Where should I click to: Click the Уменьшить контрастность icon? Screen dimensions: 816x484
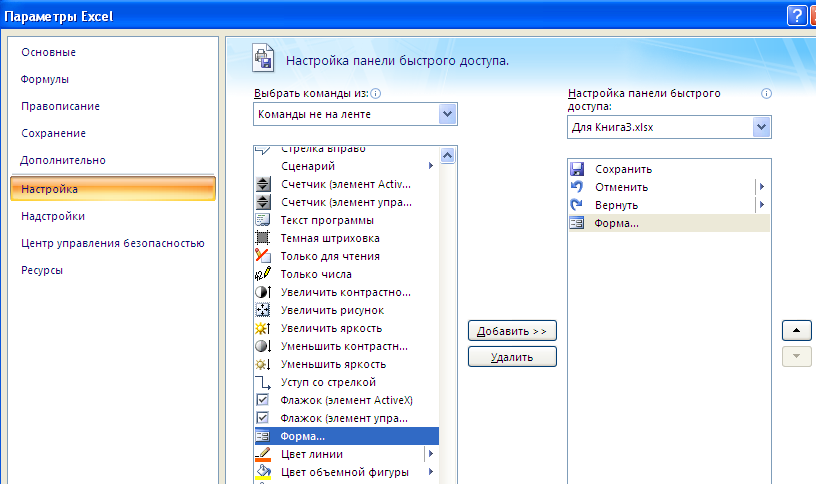pos(263,346)
